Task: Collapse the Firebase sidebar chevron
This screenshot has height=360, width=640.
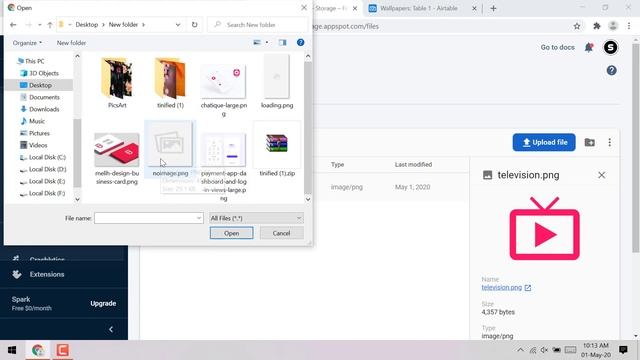Action: click(x=111, y=329)
